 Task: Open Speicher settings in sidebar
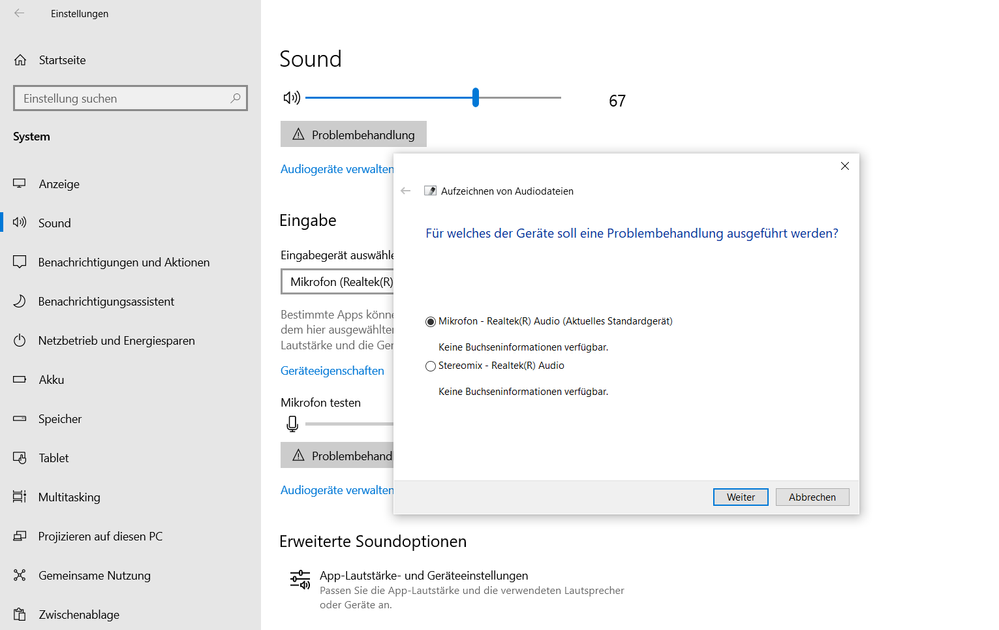pos(60,419)
